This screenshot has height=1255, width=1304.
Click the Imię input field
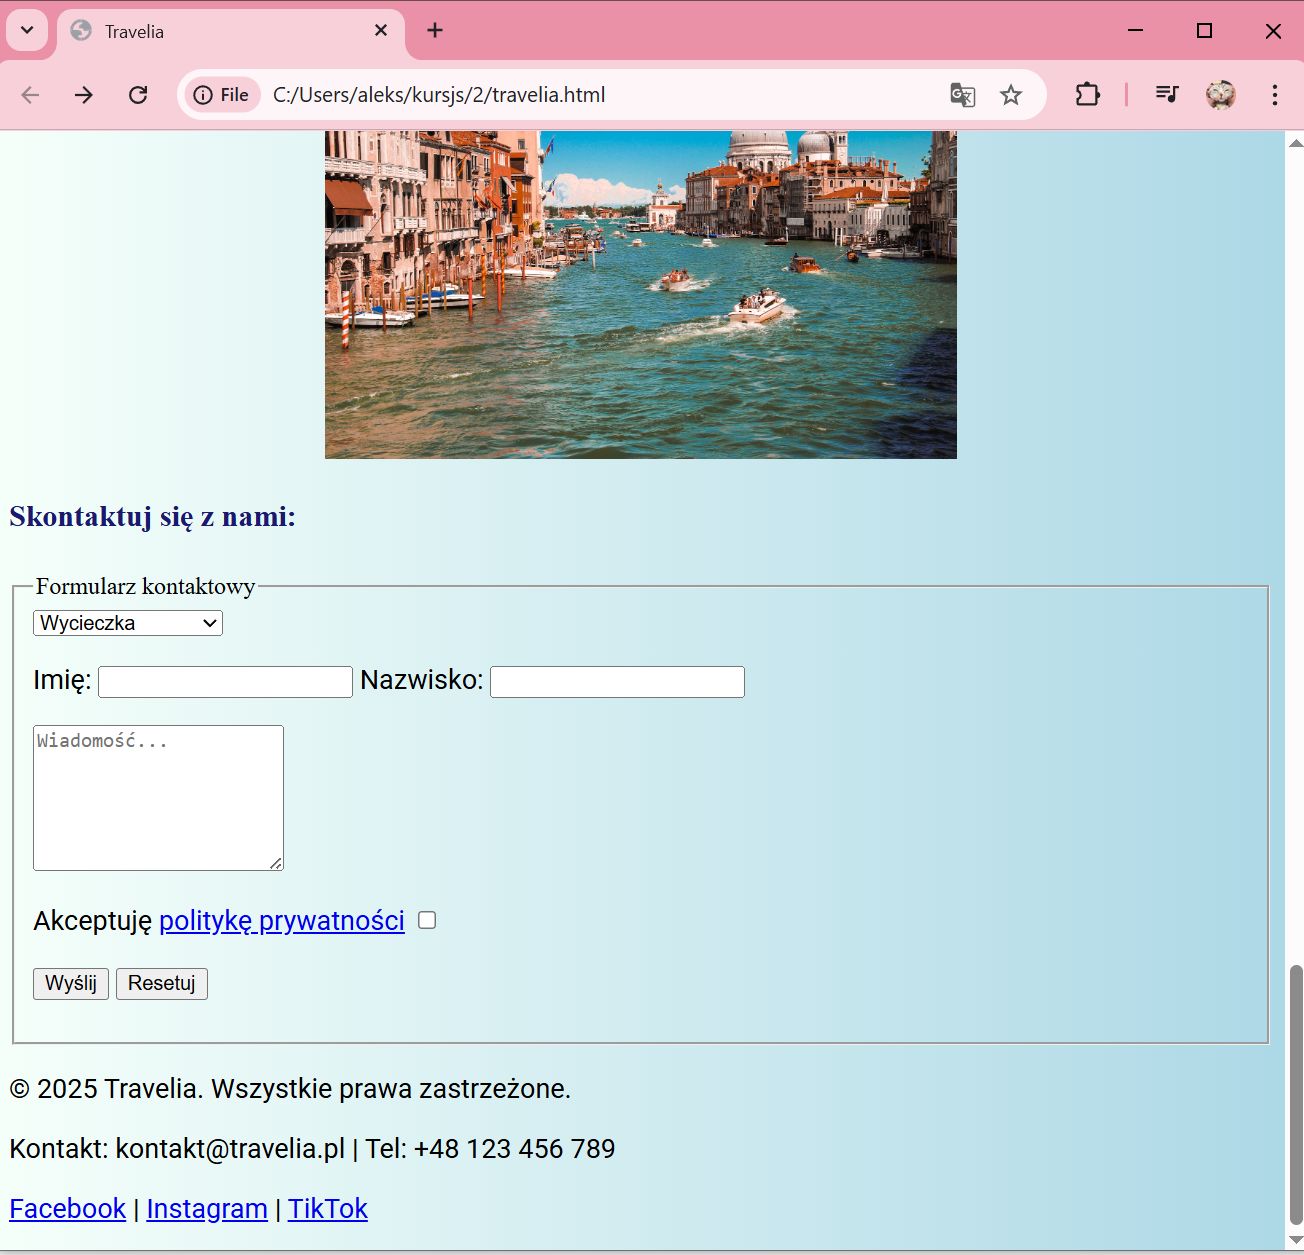click(225, 682)
